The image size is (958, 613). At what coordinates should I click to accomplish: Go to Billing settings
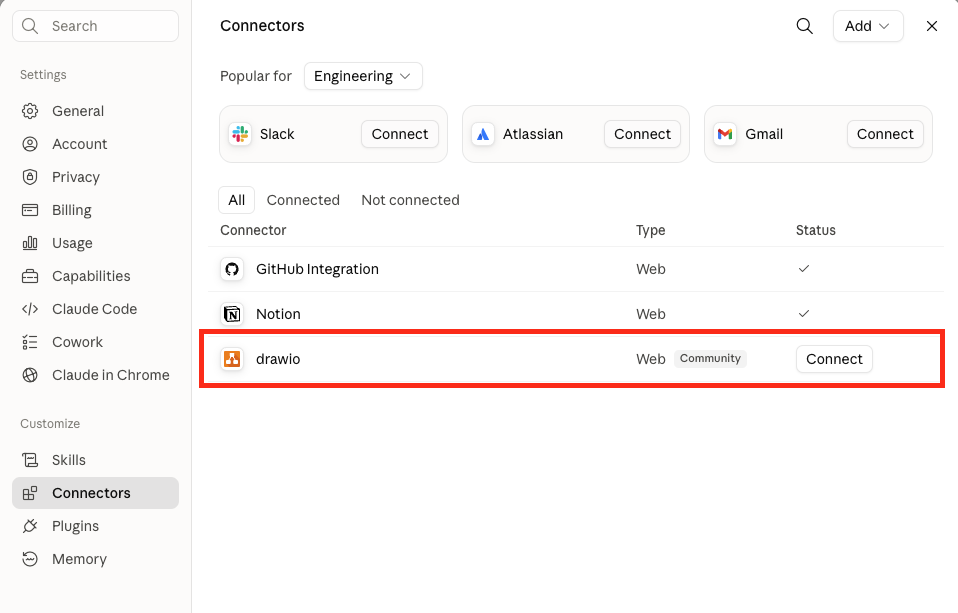95,210
